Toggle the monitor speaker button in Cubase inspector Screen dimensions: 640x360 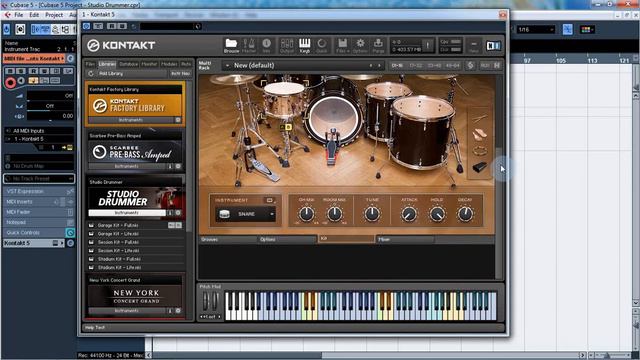tap(21, 81)
